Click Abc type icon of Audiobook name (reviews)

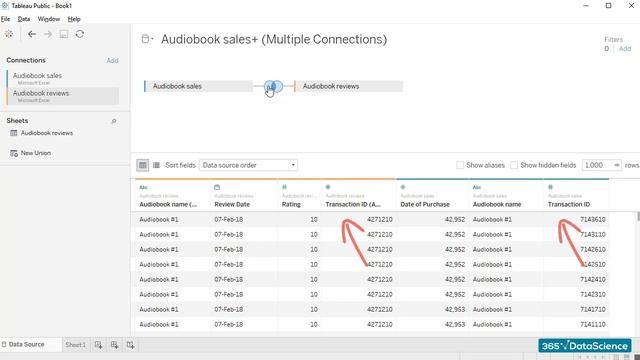click(143, 187)
